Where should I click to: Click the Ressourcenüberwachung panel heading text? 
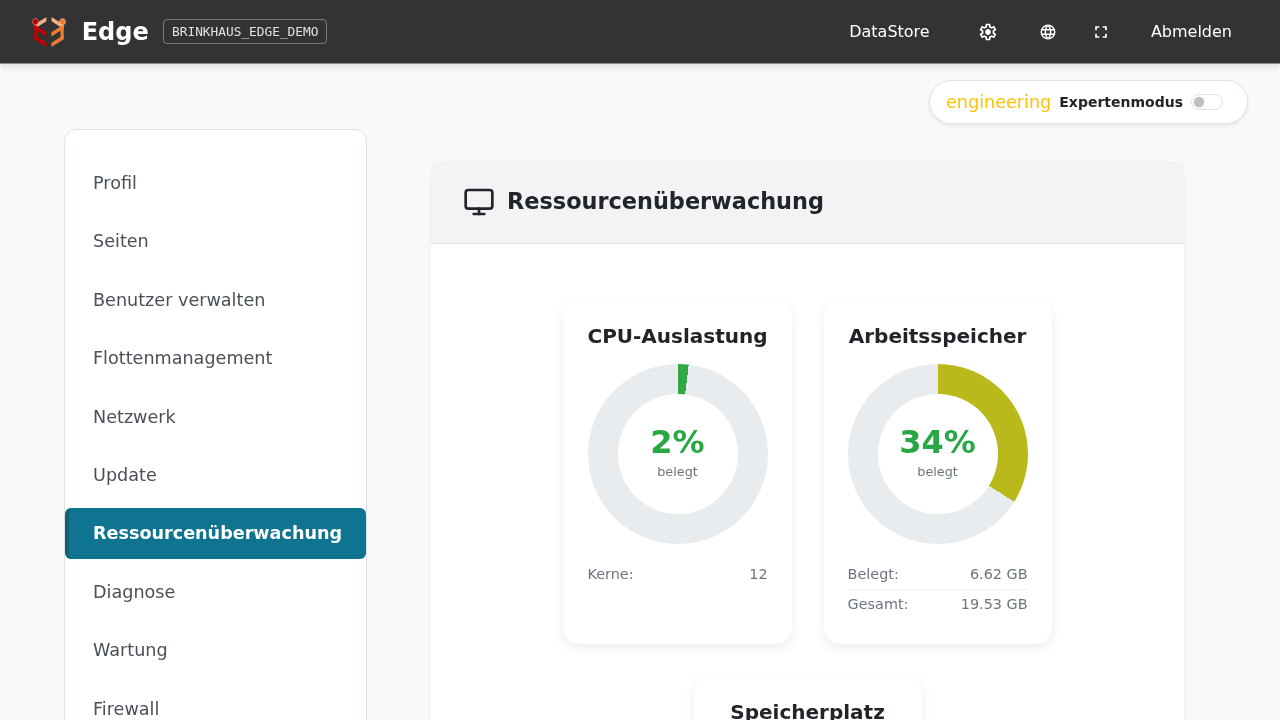point(665,201)
